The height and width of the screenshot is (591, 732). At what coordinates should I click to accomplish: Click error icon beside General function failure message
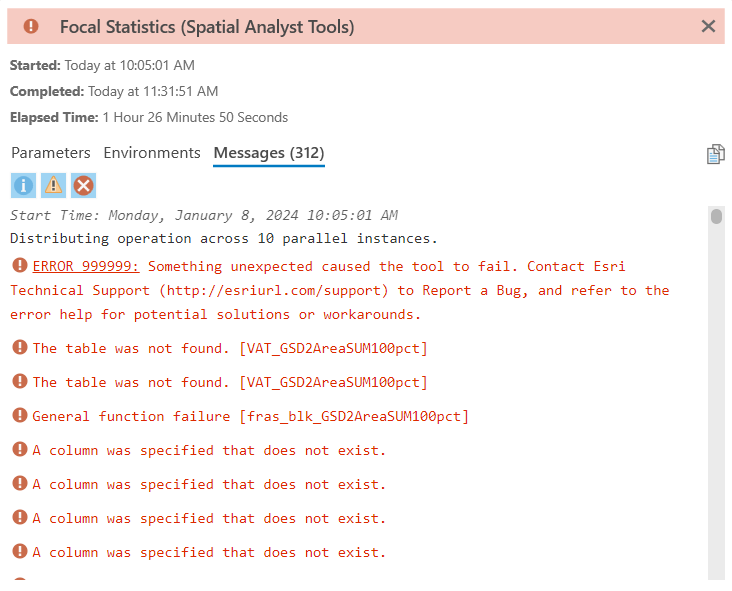[x=20, y=415]
